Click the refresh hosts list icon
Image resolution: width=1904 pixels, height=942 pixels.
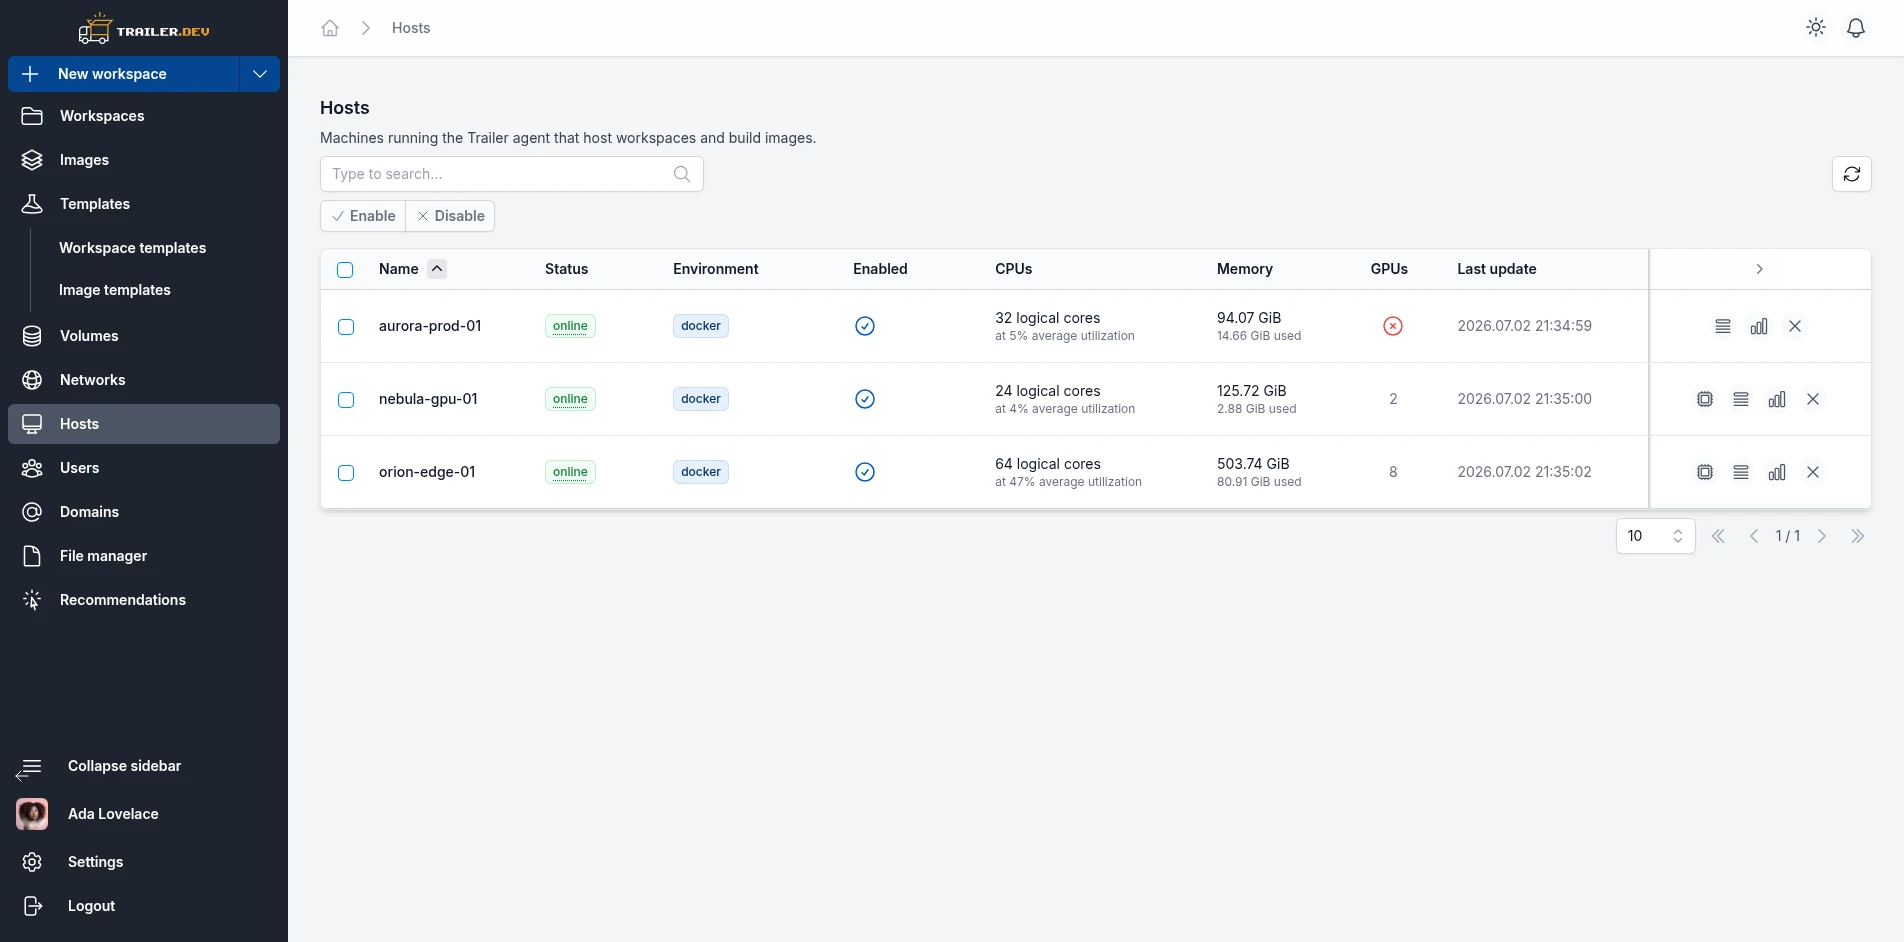pyautogui.click(x=1851, y=174)
